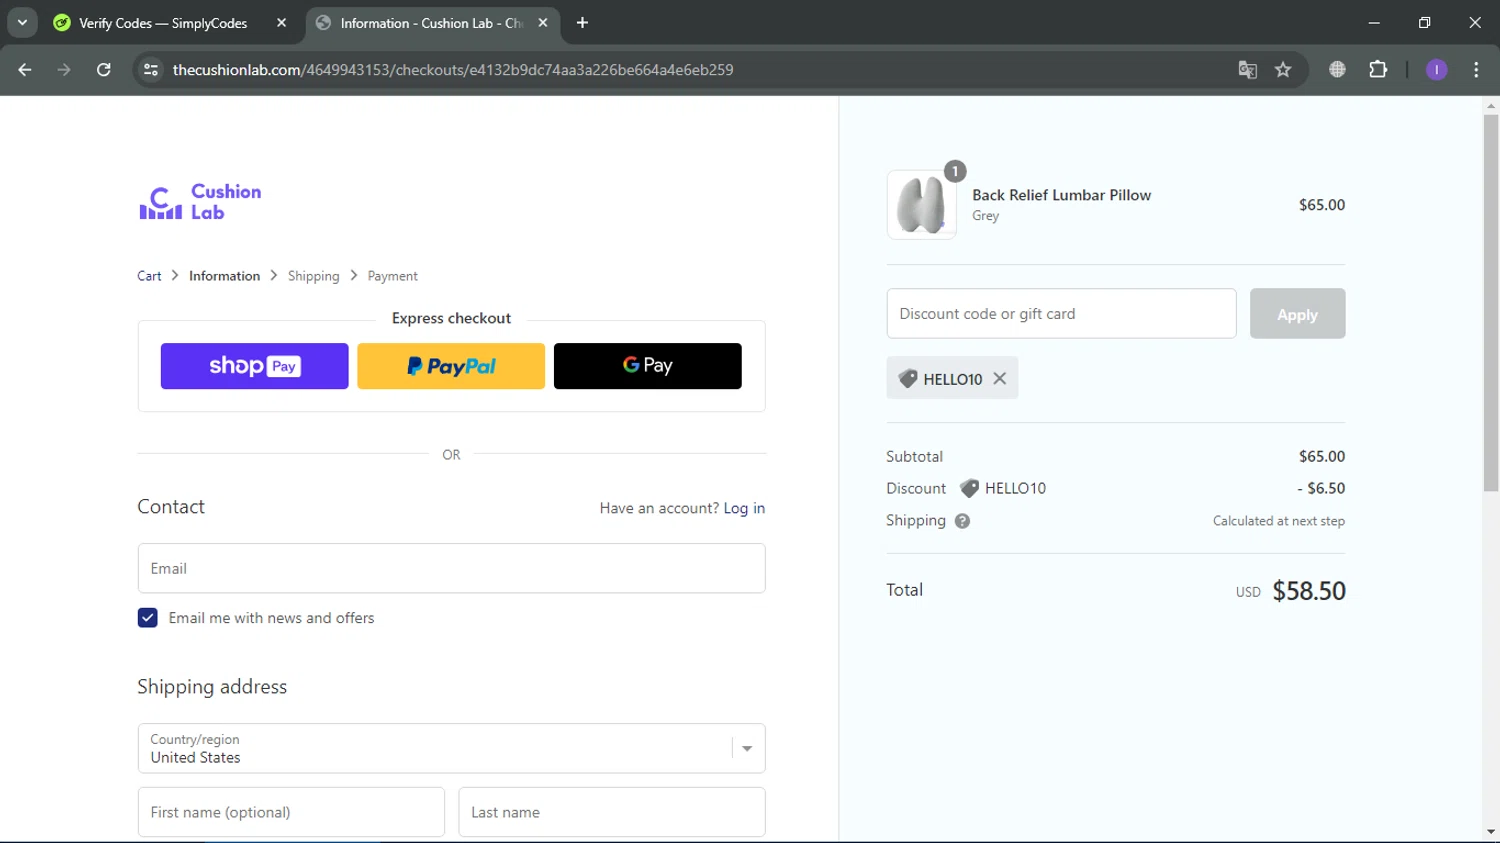Image resolution: width=1500 pixels, height=843 pixels.
Task: Click the page vertical scrollbar
Action: (1491, 302)
